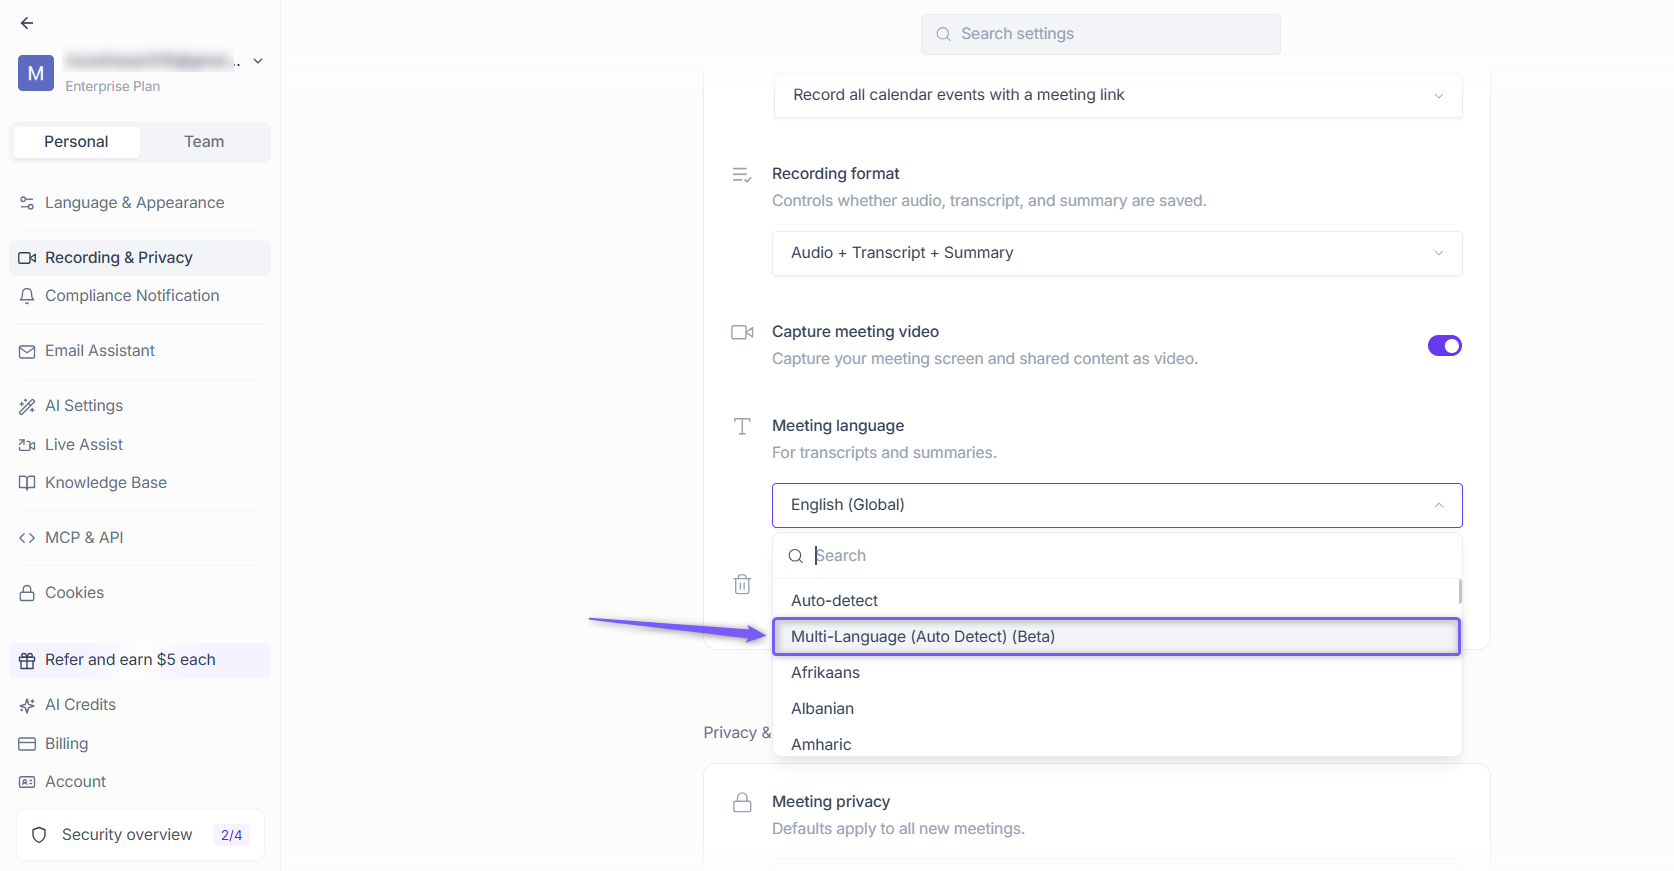This screenshot has height=871, width=1674.
Task: Open Compliance Notification settings
Action: click(140, 296)
